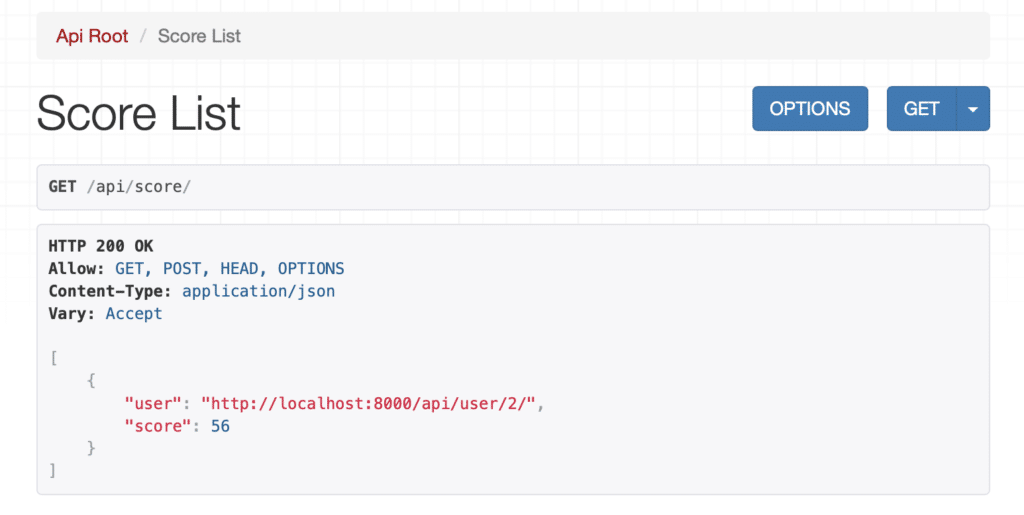Select the Score List breadcrumb item

click(199, 36)
